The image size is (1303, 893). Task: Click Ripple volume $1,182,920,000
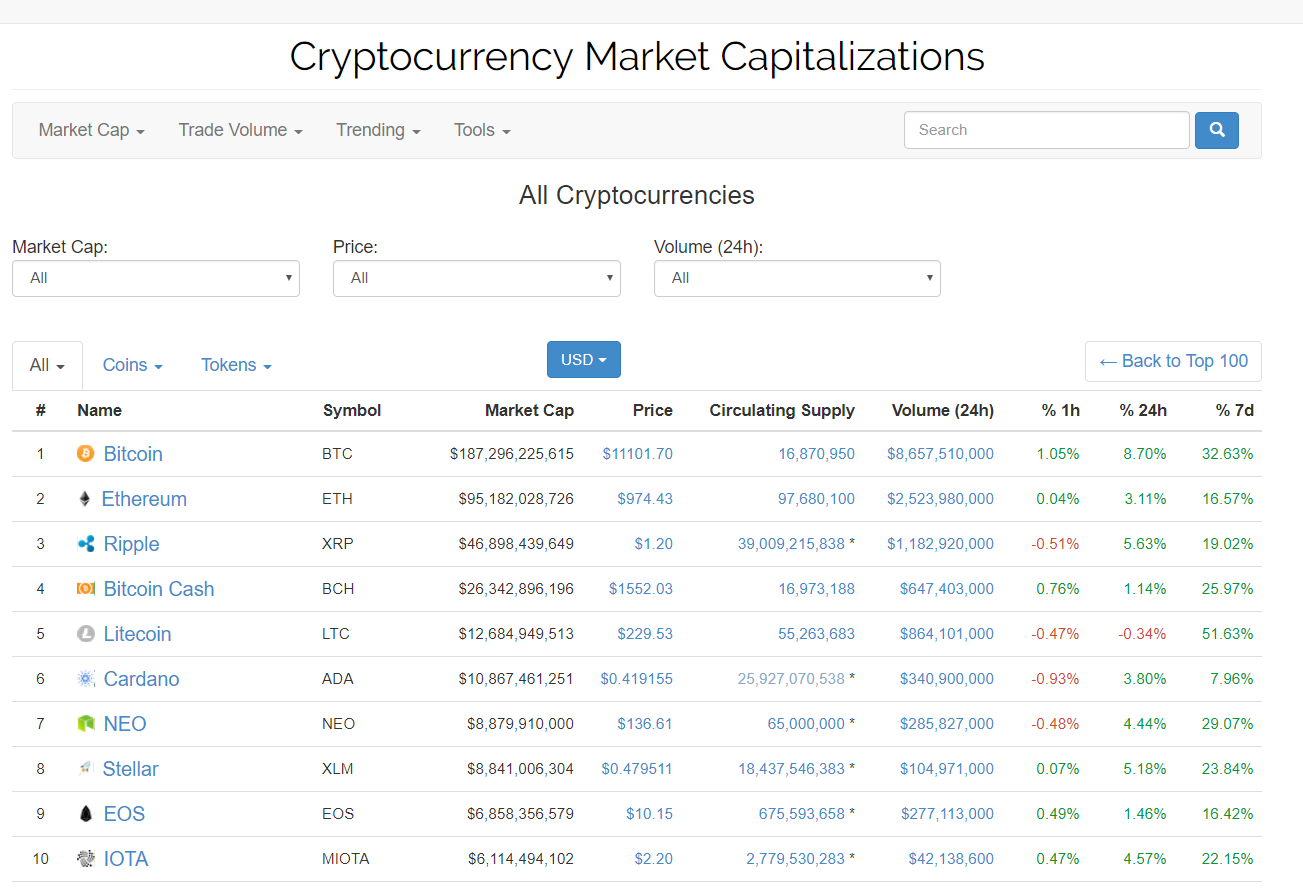pyautogui.click(x=941, y=544)
